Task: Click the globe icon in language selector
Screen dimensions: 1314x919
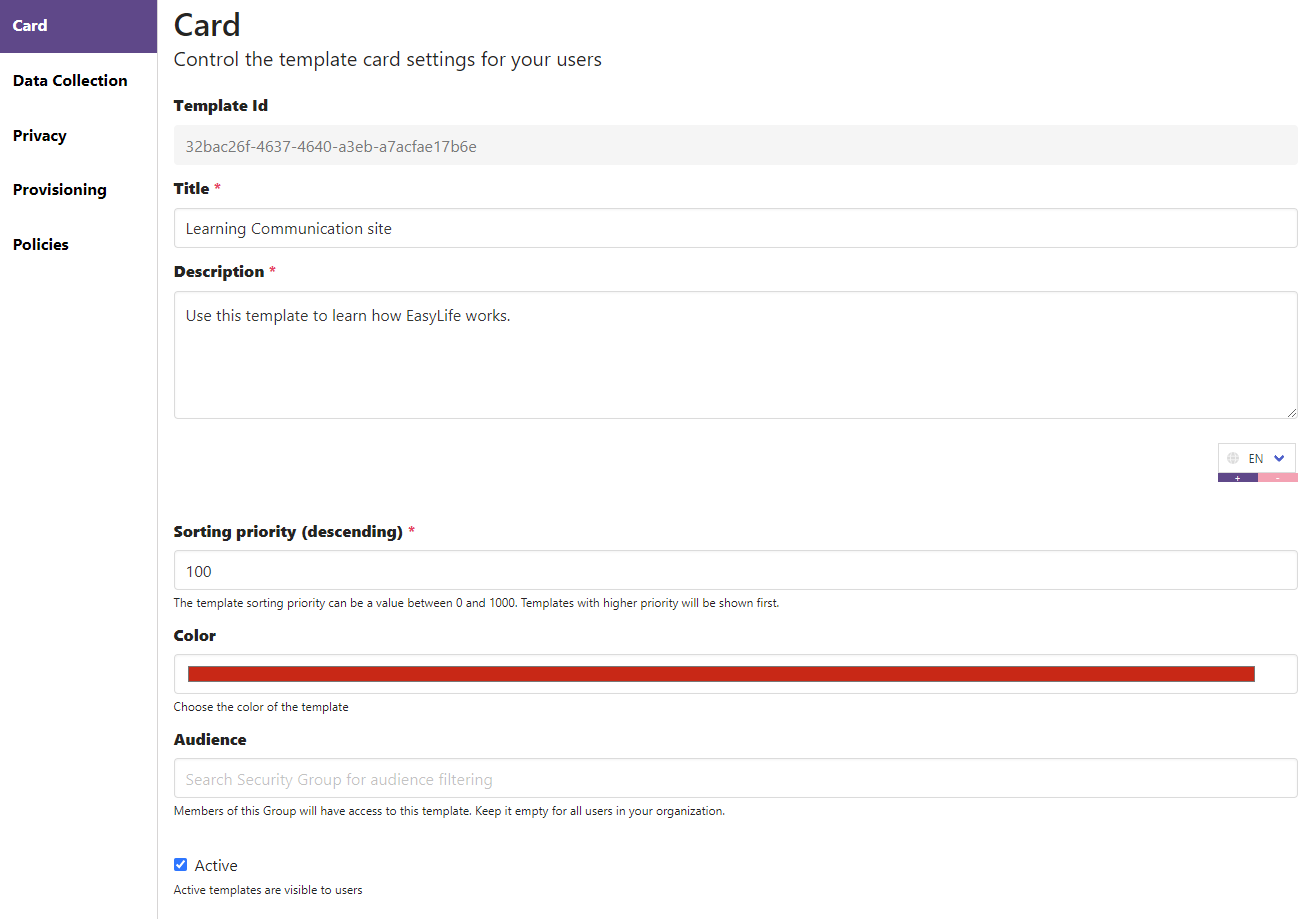Action: pyautogui.click(x=1233, y=458)
